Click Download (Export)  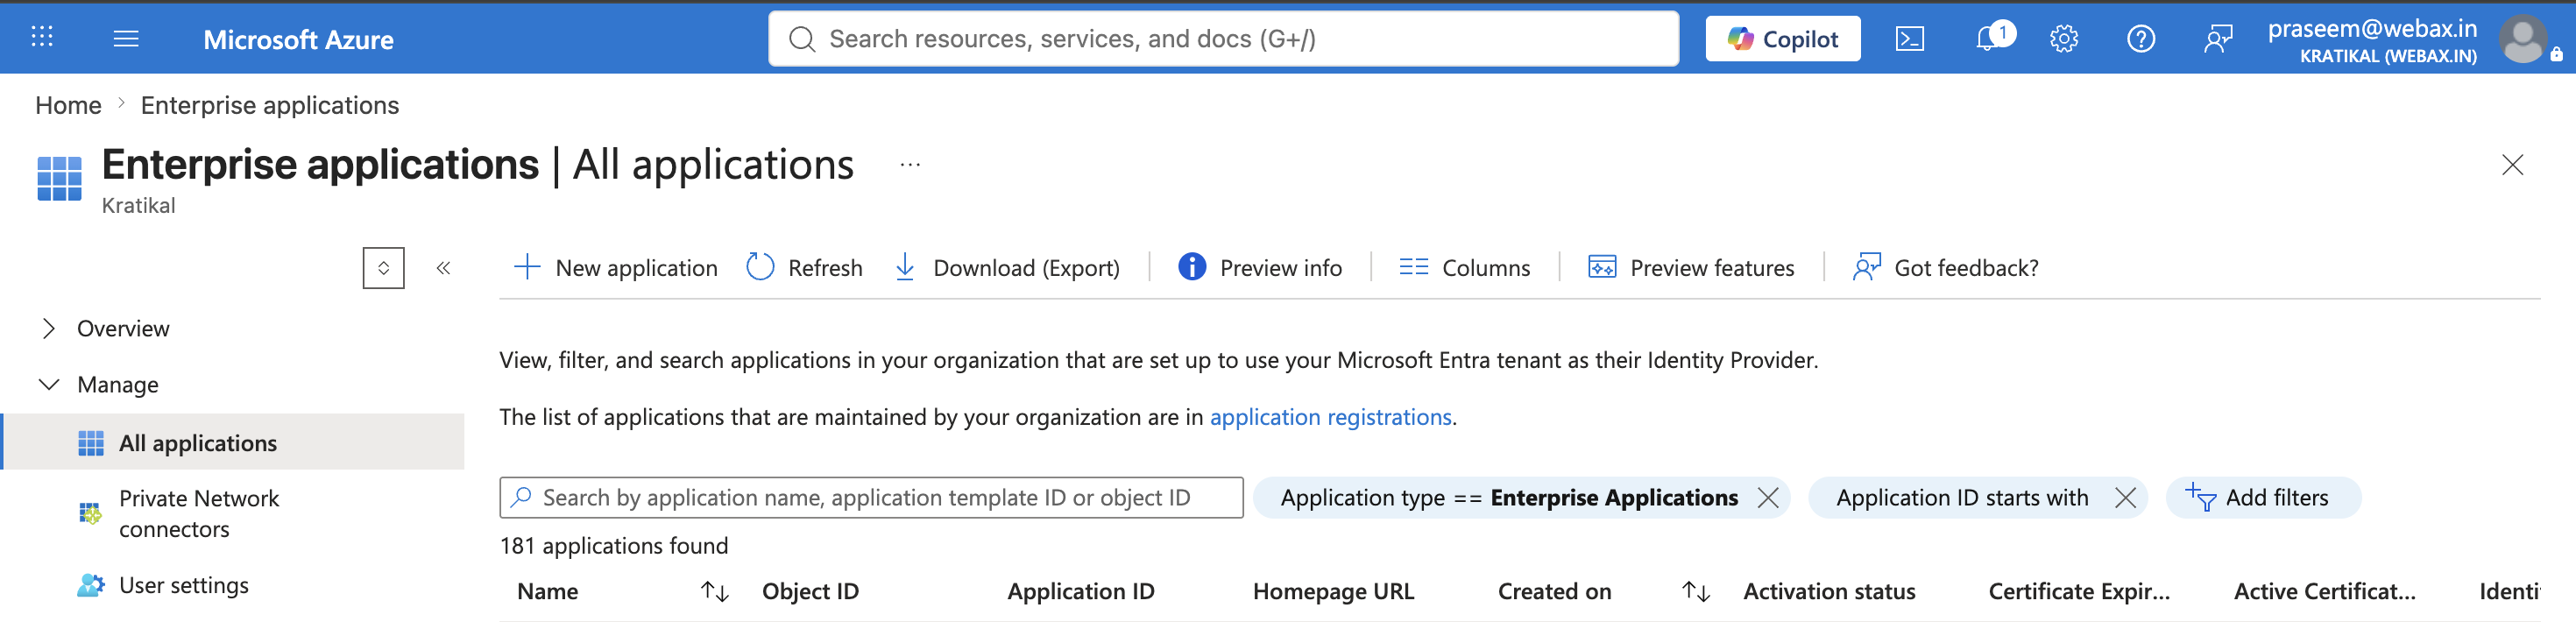coord(1006,268)
